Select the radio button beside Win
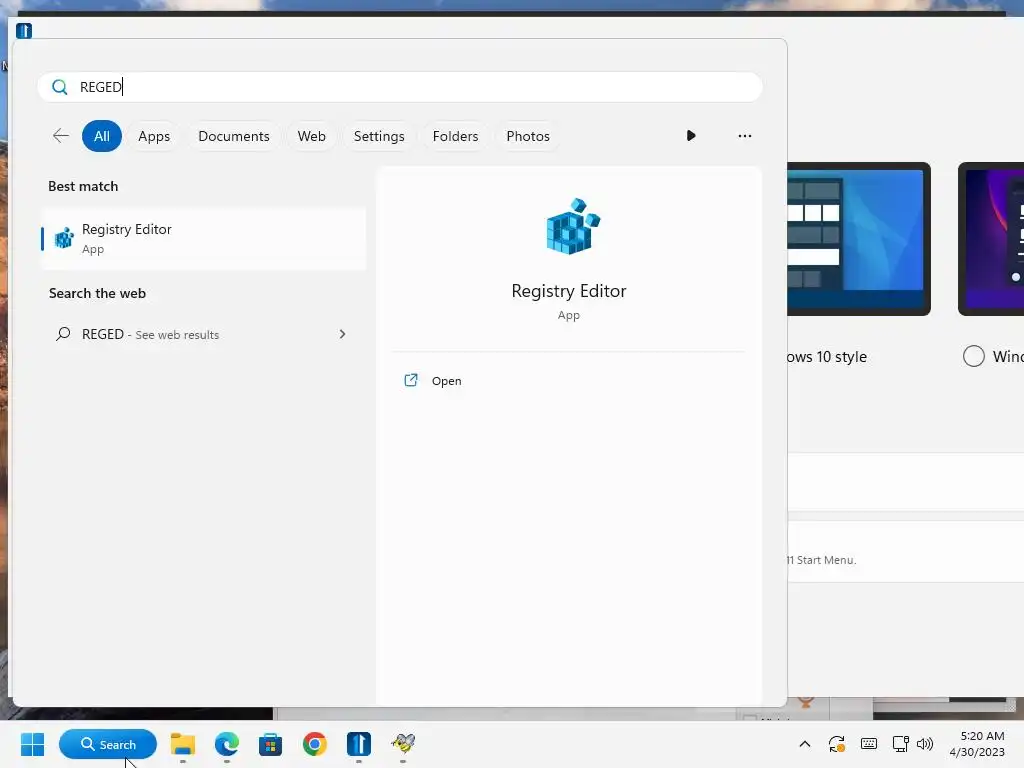1024x768 pixels. [x=974, y=356]
